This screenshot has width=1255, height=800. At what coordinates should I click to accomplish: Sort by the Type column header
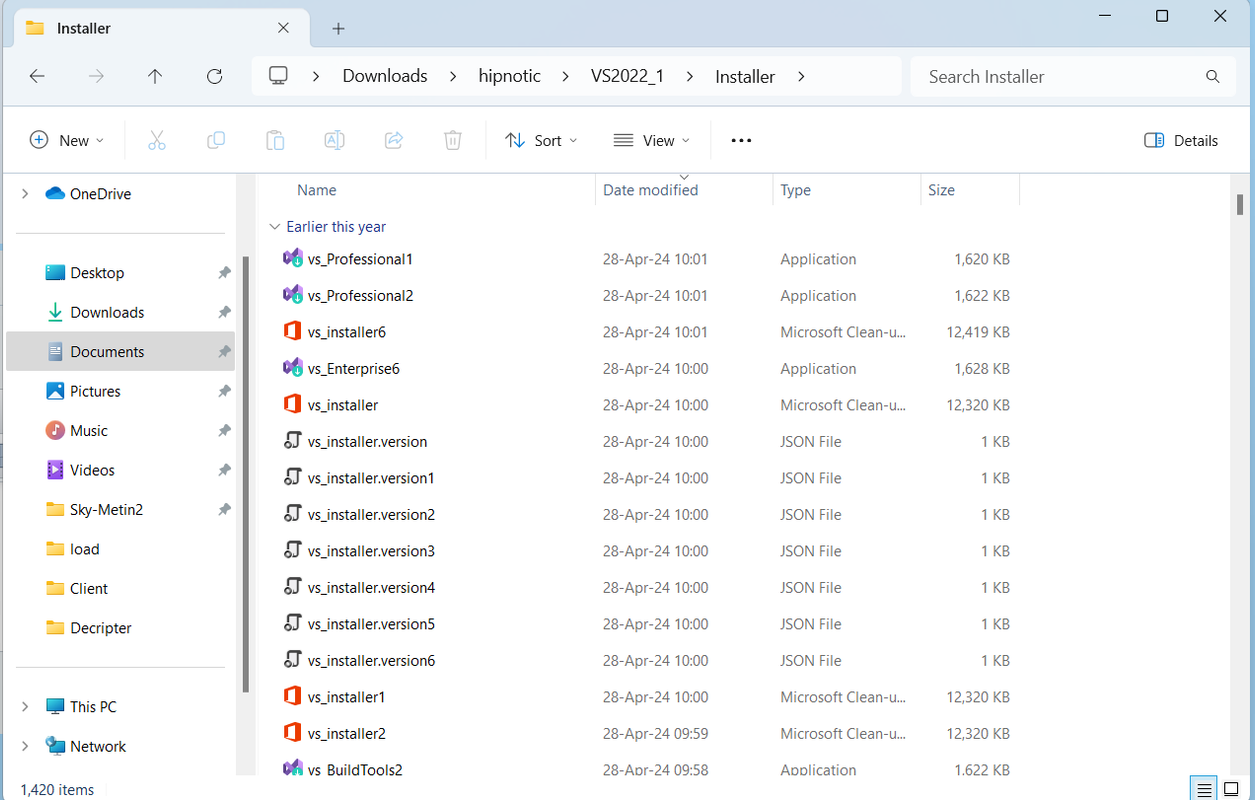tap(795, 190)
